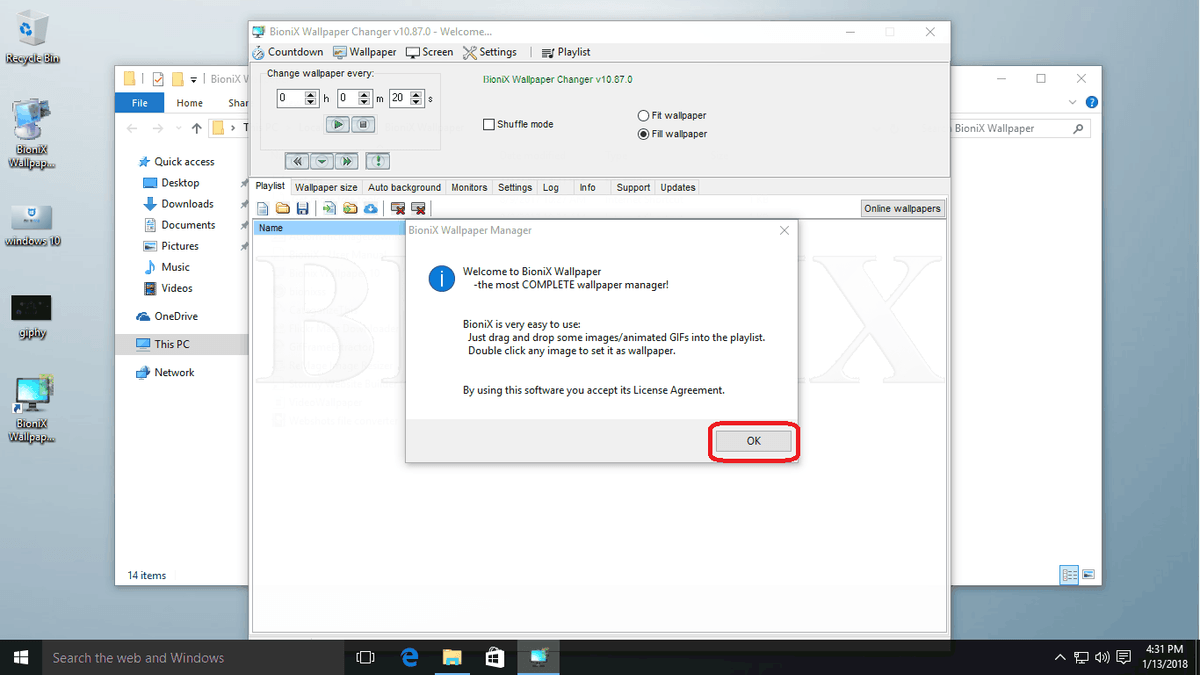Save the playlist with the disk icon

(303, 208)
